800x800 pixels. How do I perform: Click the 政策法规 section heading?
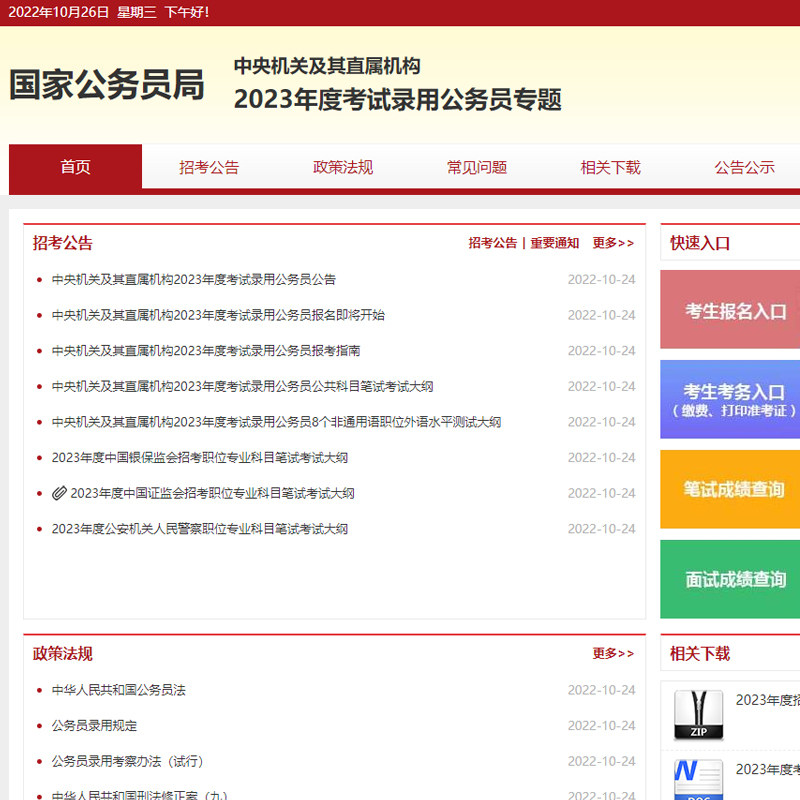(63, 653)
